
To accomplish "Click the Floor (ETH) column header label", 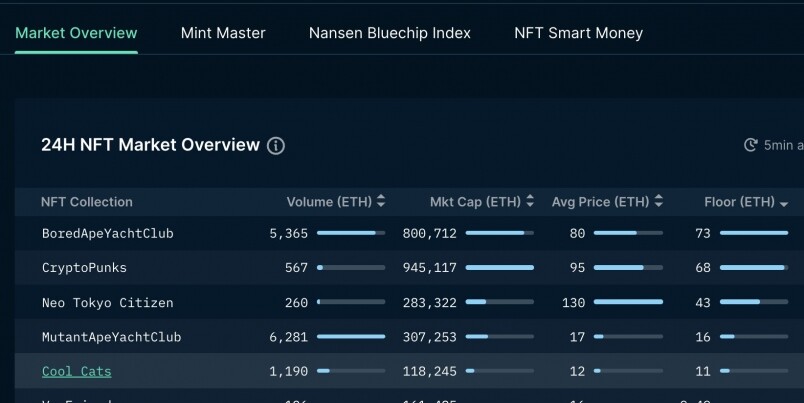I will coord(739,202).
